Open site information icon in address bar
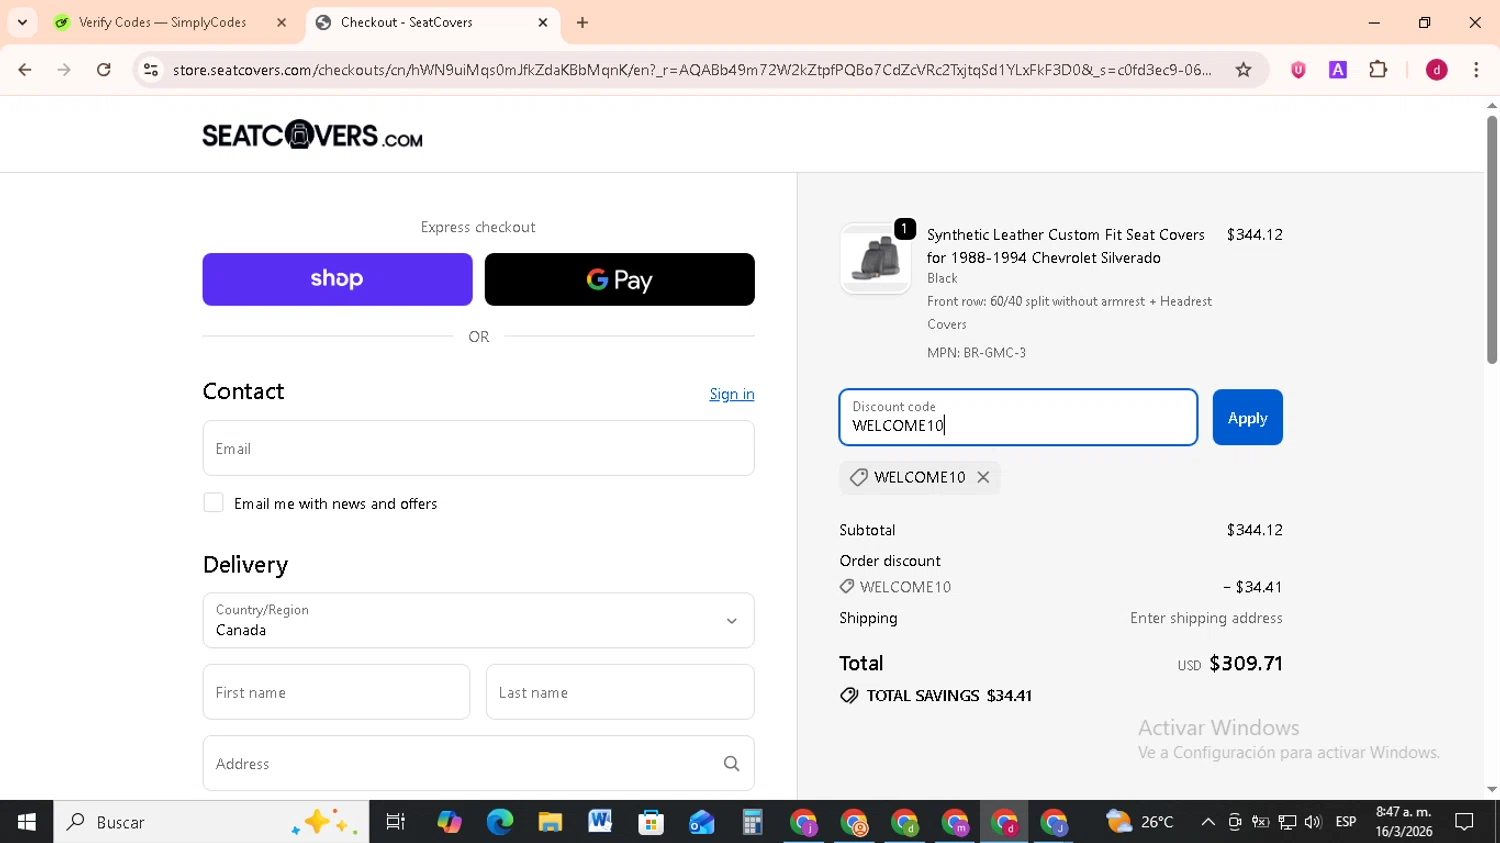This screenshot has width=1500, height=843. point(151,69)
